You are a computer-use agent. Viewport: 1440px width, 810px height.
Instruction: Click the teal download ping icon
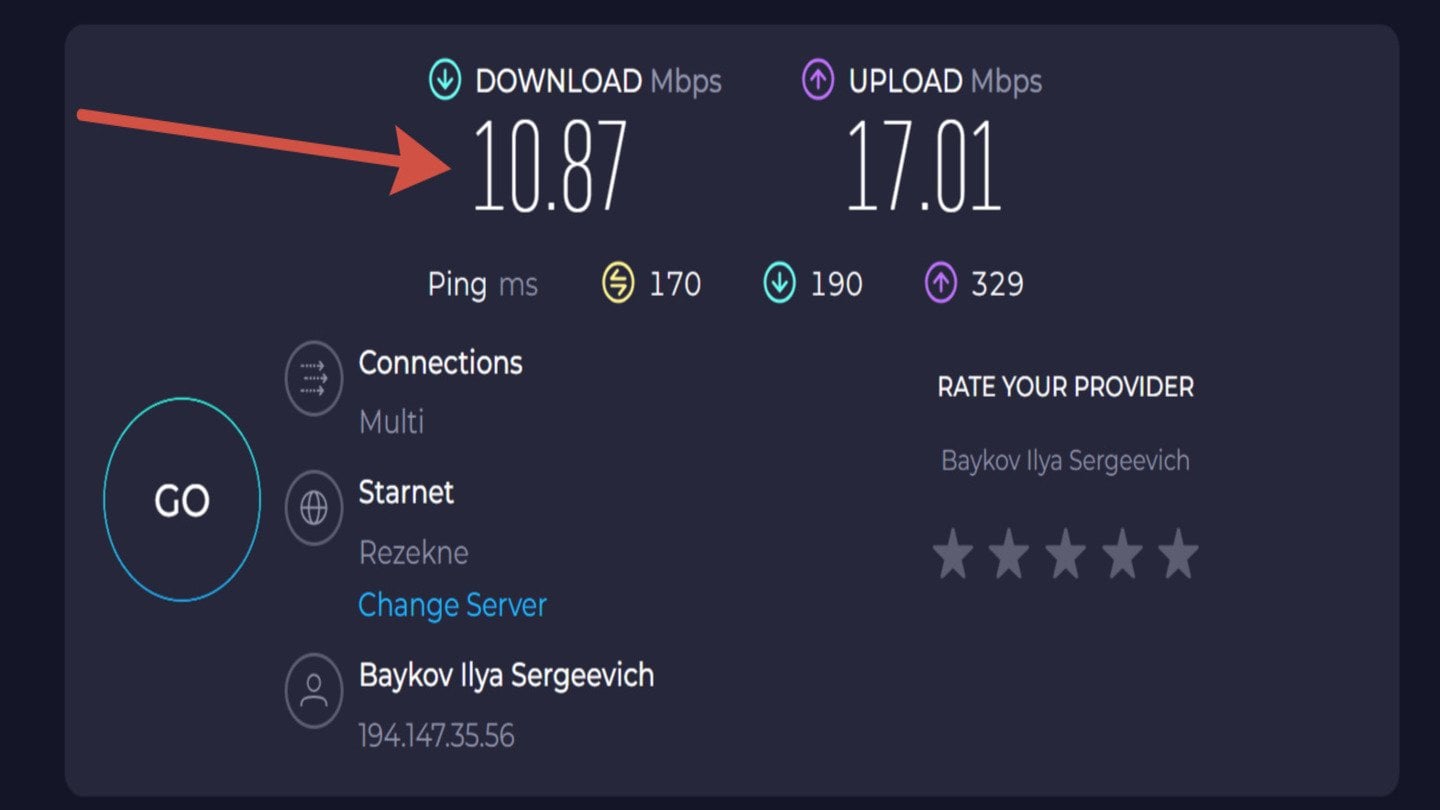pos(779,284)
